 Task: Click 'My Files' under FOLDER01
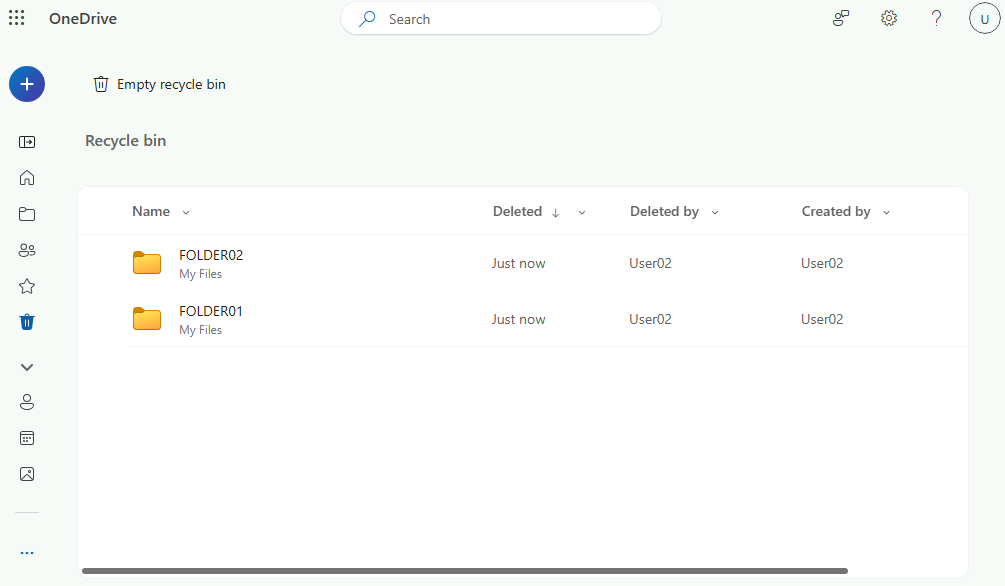tap(201, 330)
